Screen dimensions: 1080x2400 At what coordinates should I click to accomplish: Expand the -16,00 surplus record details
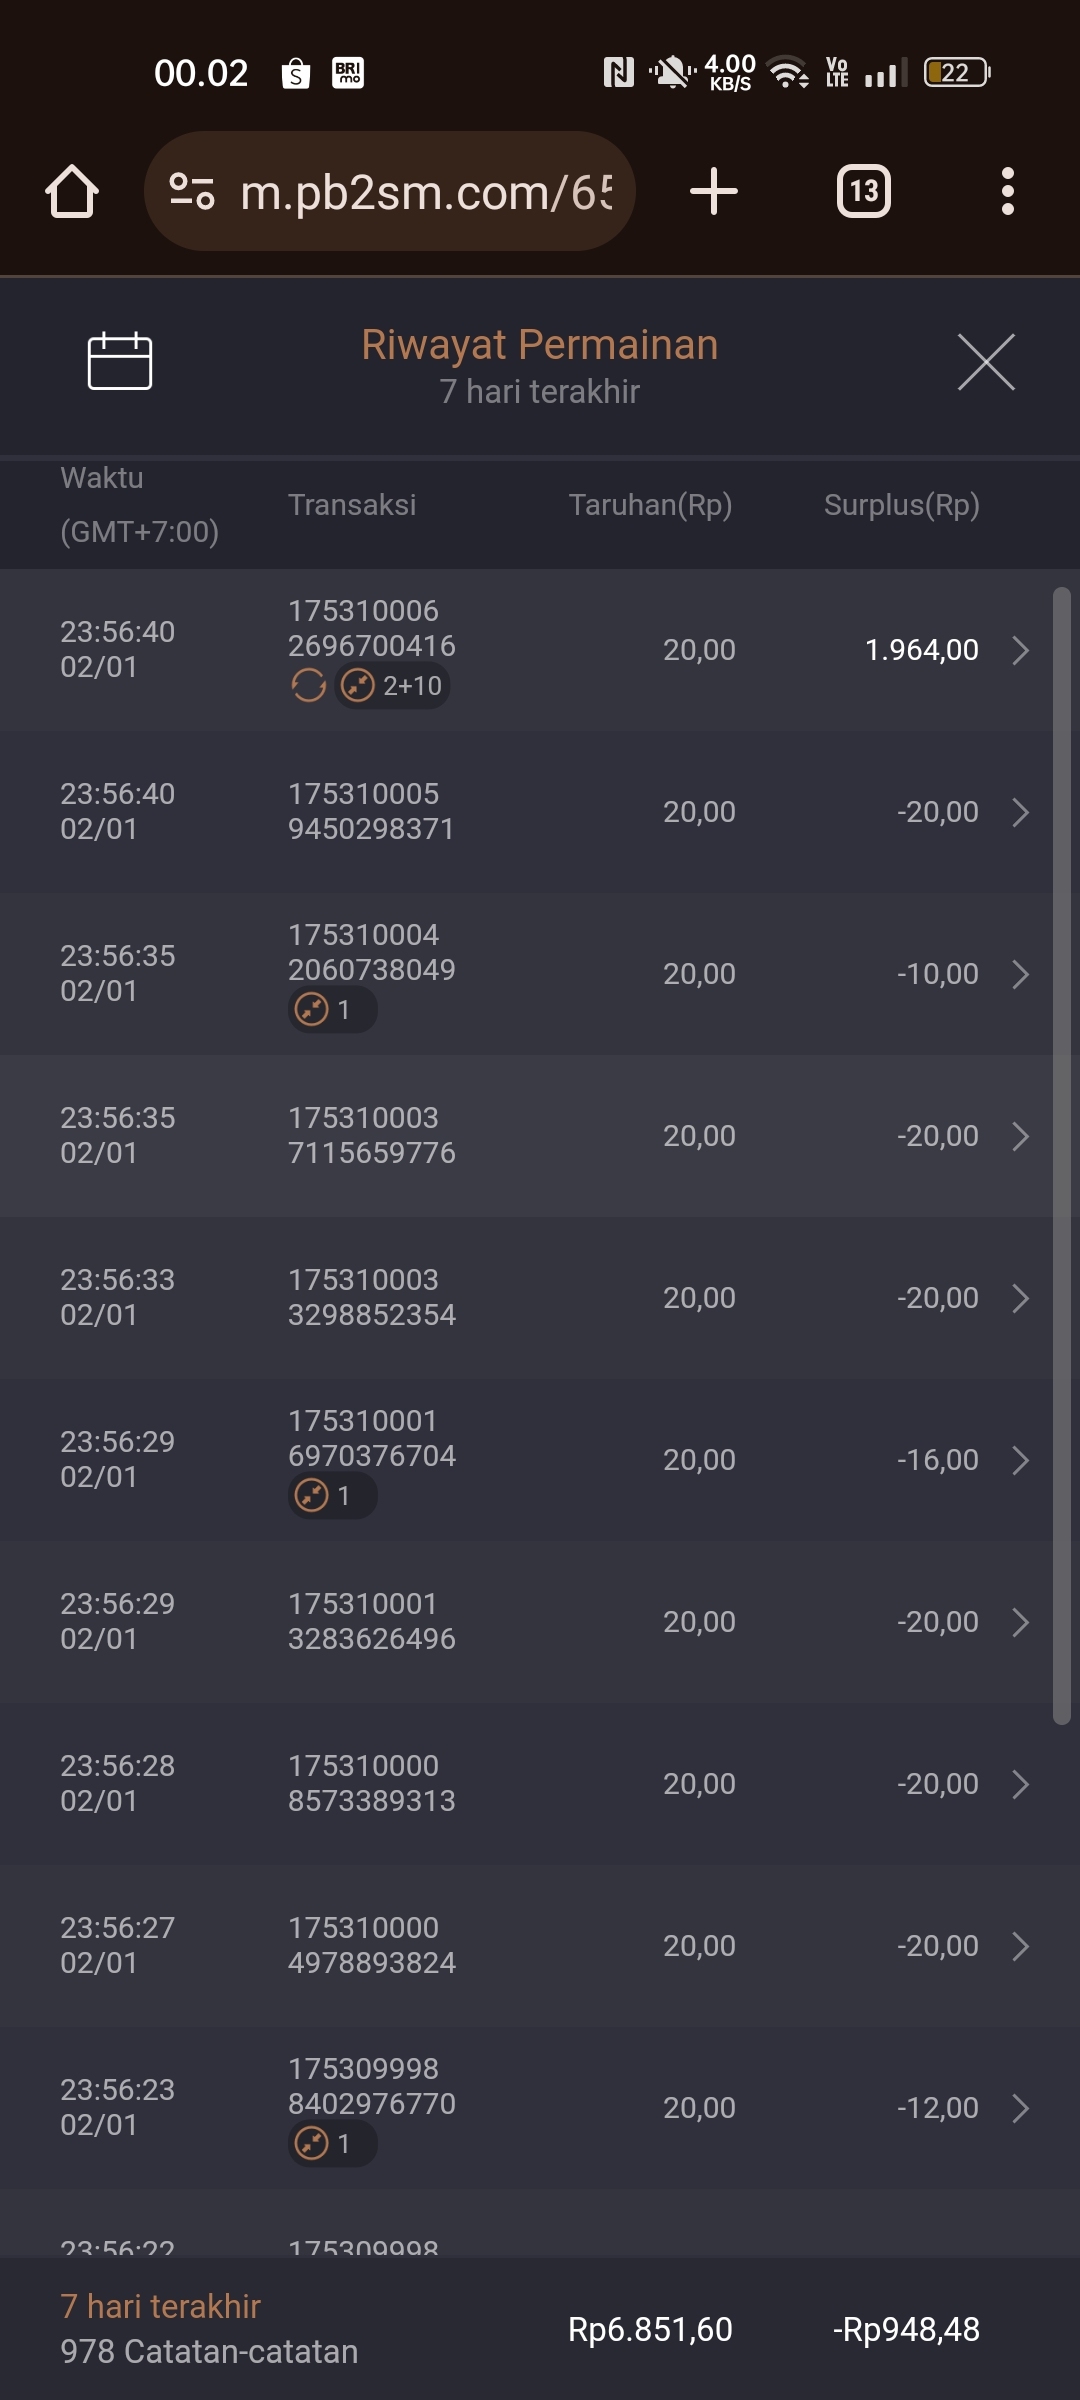tap(1020, 1460)
